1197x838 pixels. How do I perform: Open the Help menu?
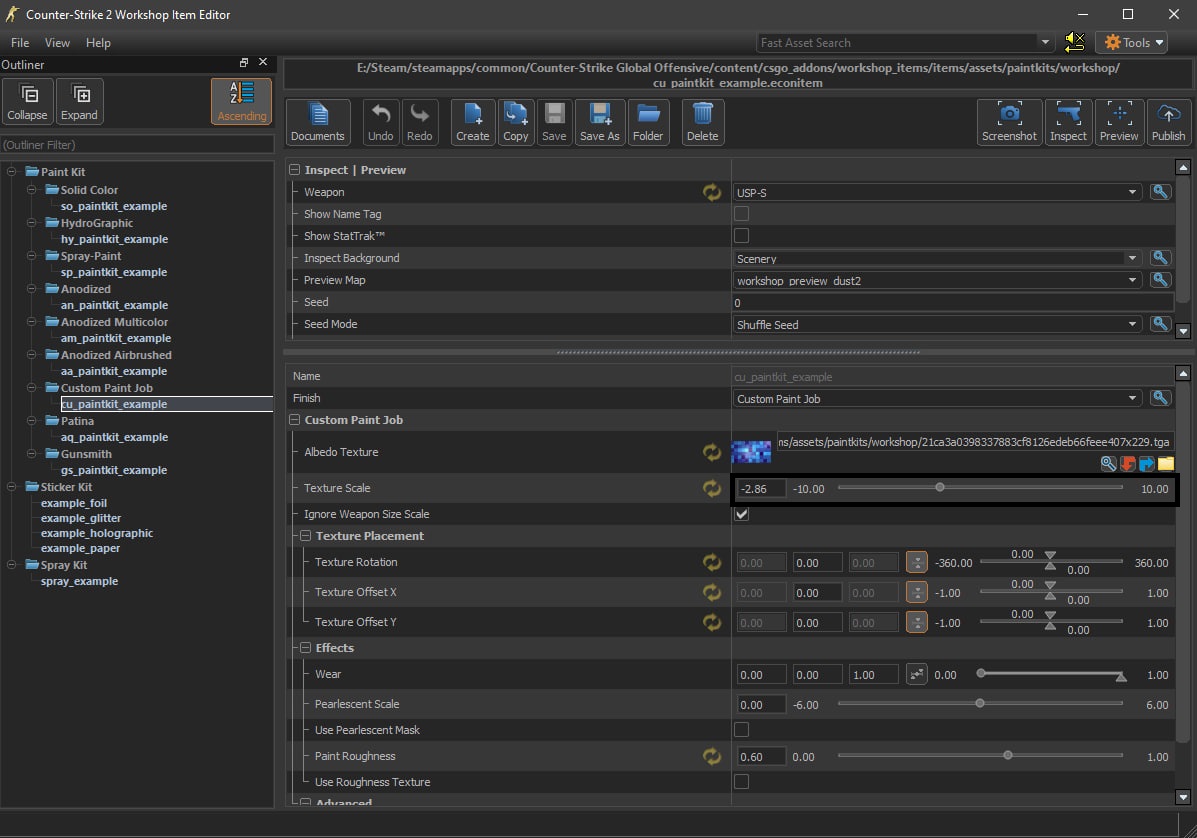click(x=98, y=43)
